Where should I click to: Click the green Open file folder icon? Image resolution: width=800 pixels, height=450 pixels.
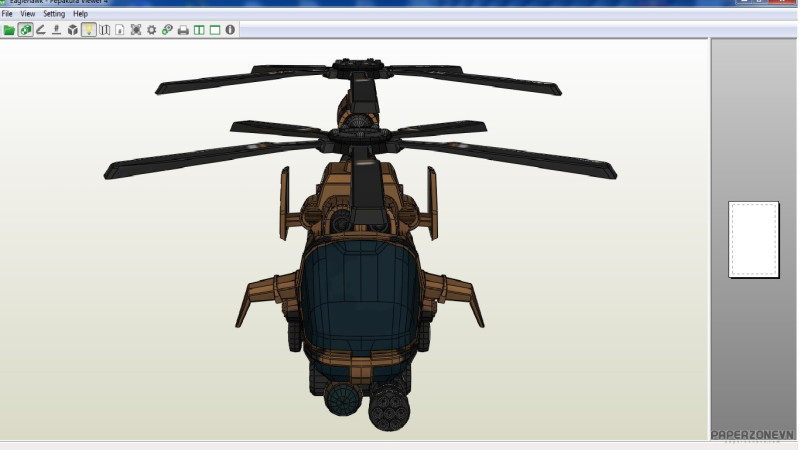pos(9,30)
